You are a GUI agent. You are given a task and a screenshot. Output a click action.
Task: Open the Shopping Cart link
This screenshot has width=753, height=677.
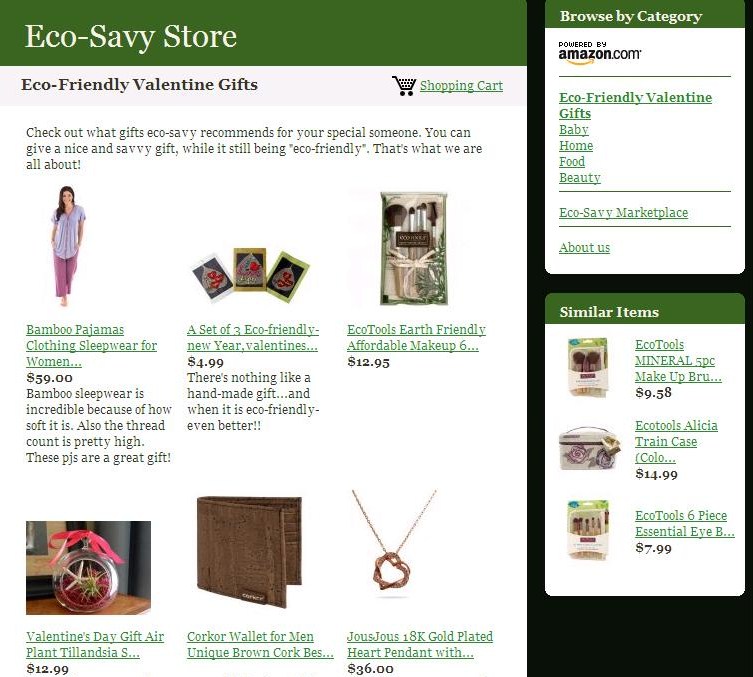(461, 86)
